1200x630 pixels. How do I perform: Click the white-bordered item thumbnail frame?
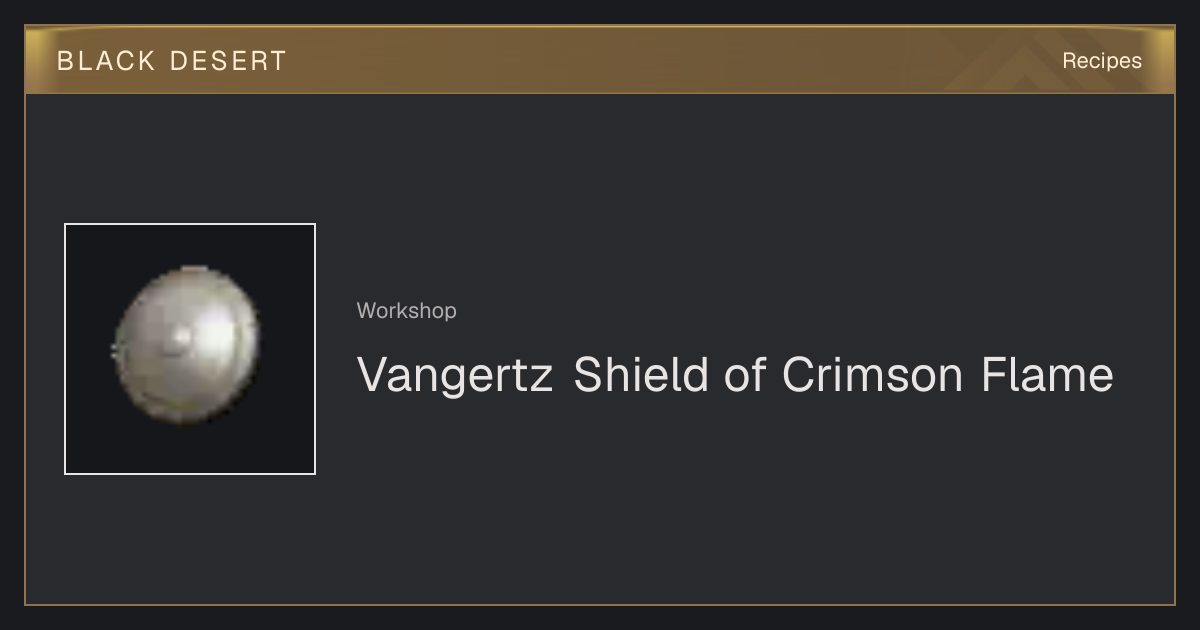190,349
